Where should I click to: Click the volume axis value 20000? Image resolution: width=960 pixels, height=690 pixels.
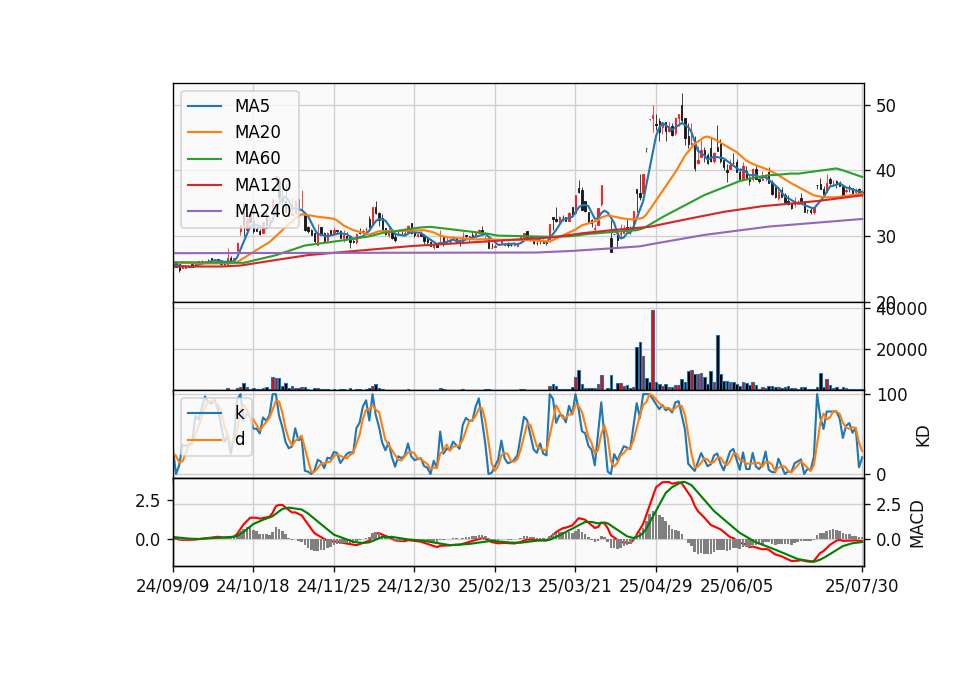click(x=901, y=350)
